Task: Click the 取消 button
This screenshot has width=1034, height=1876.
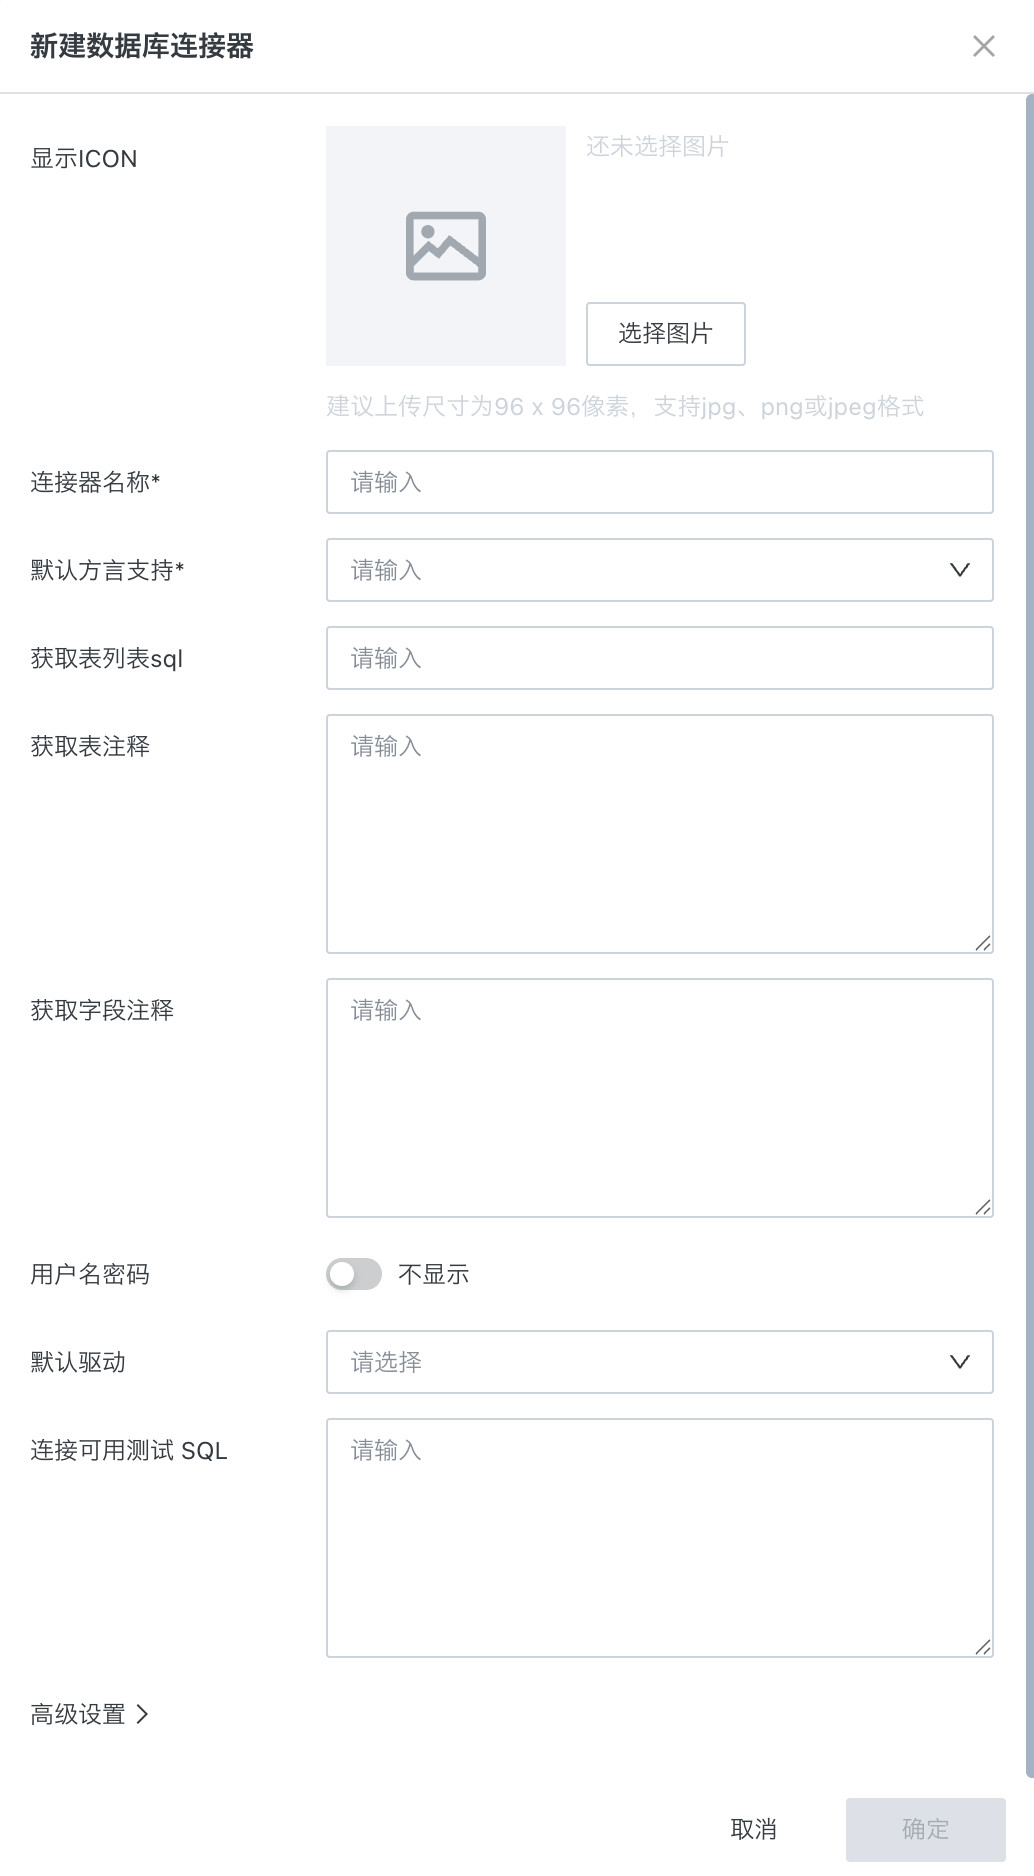Action: [x=754, y=1829]
